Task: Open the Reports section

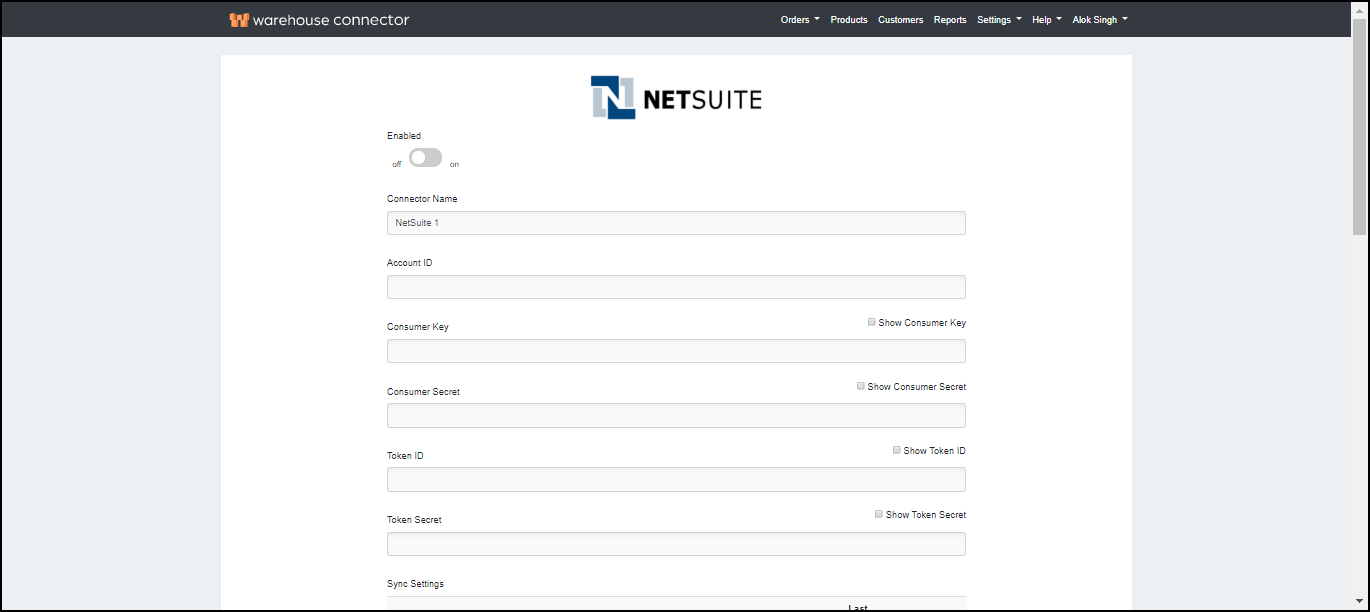Action: [950, 19]
